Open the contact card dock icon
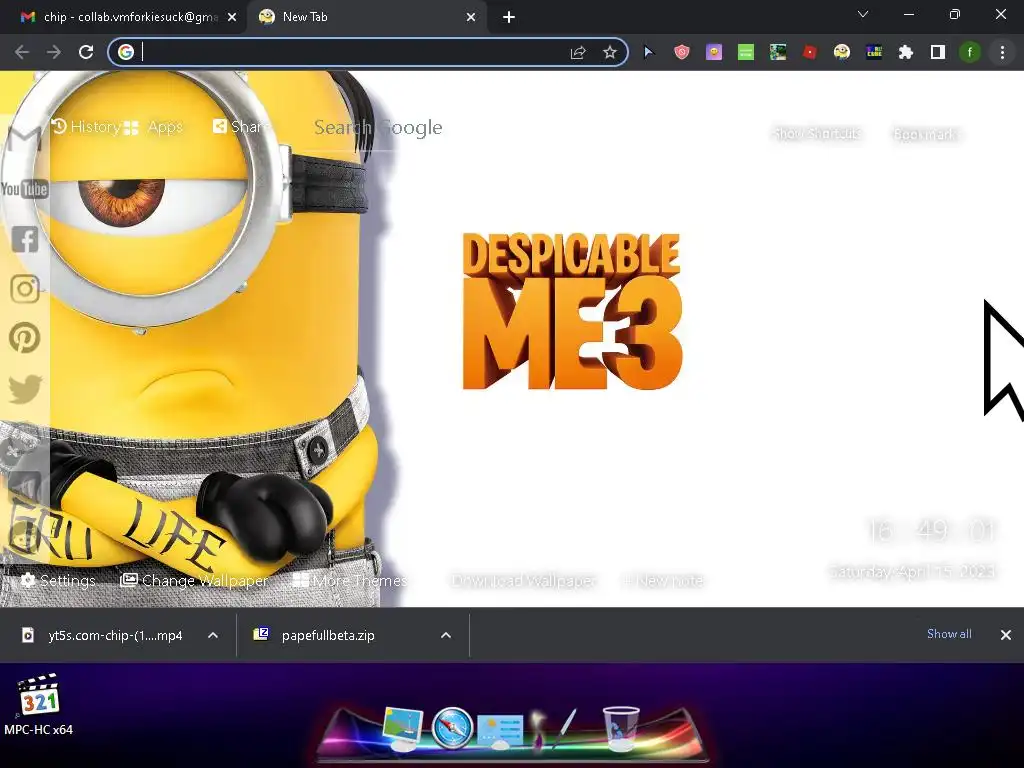The height and width of the screenshot is (768, 1024). (x=500, y=730)
